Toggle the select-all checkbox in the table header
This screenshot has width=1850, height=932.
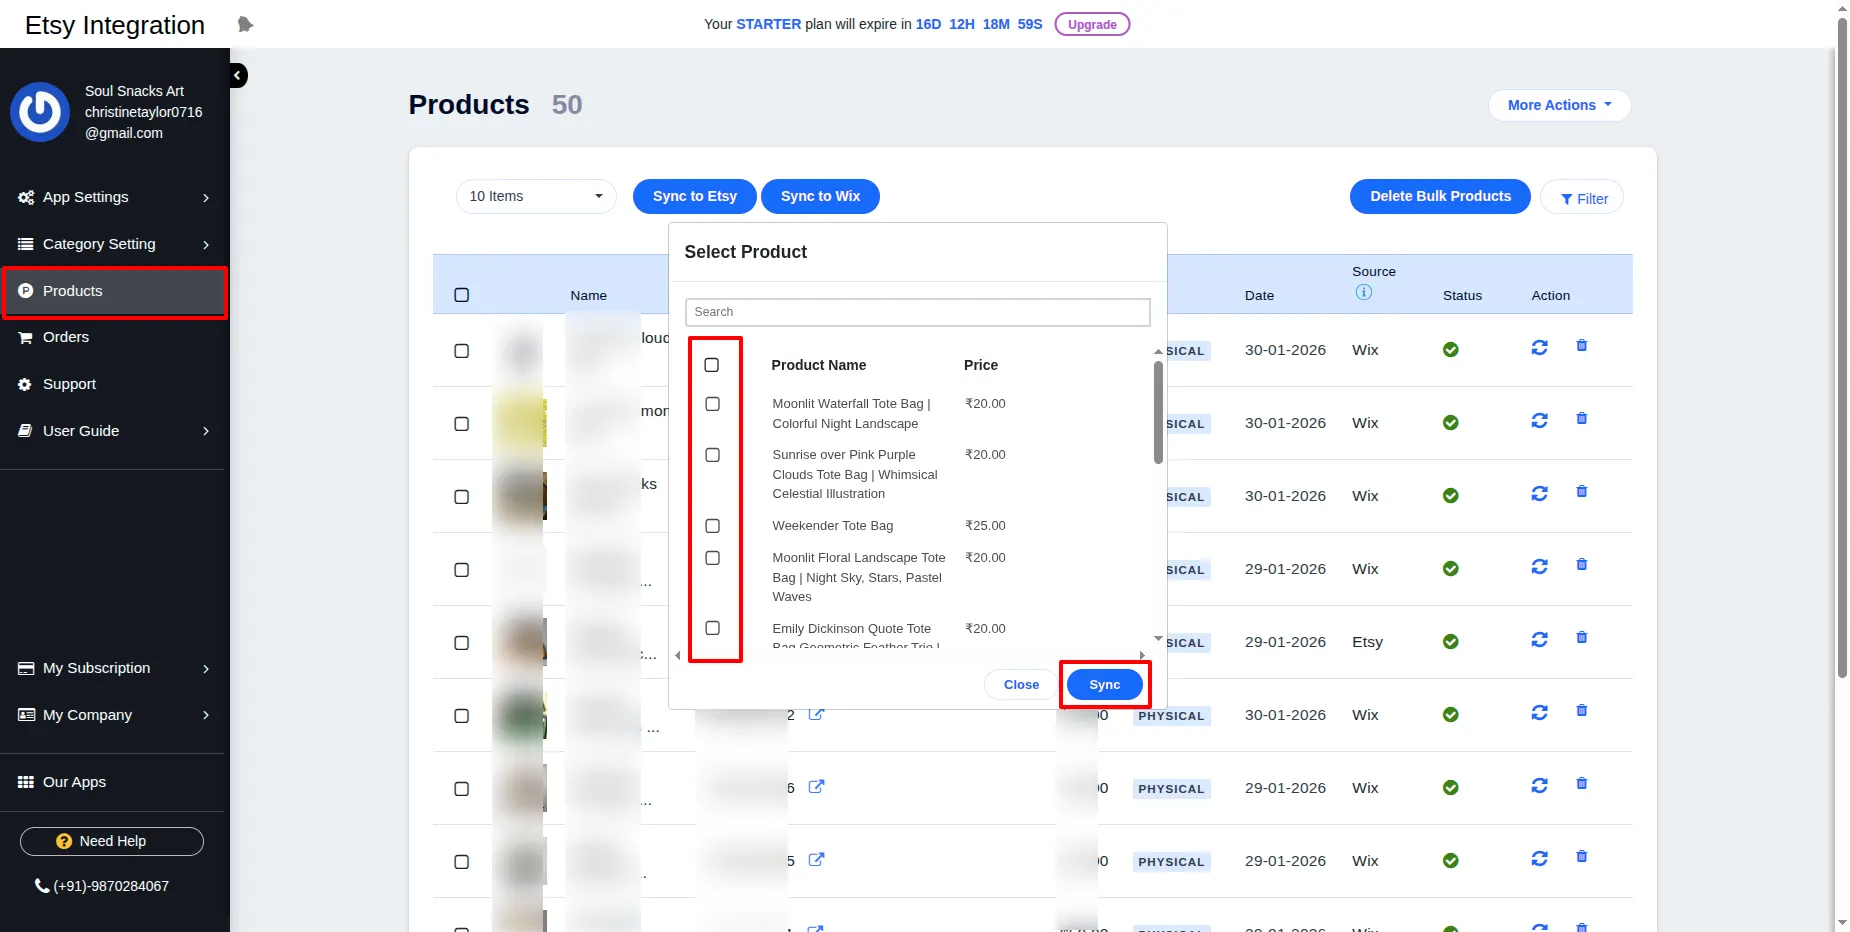pyautogui.click(x=461, y=294)
